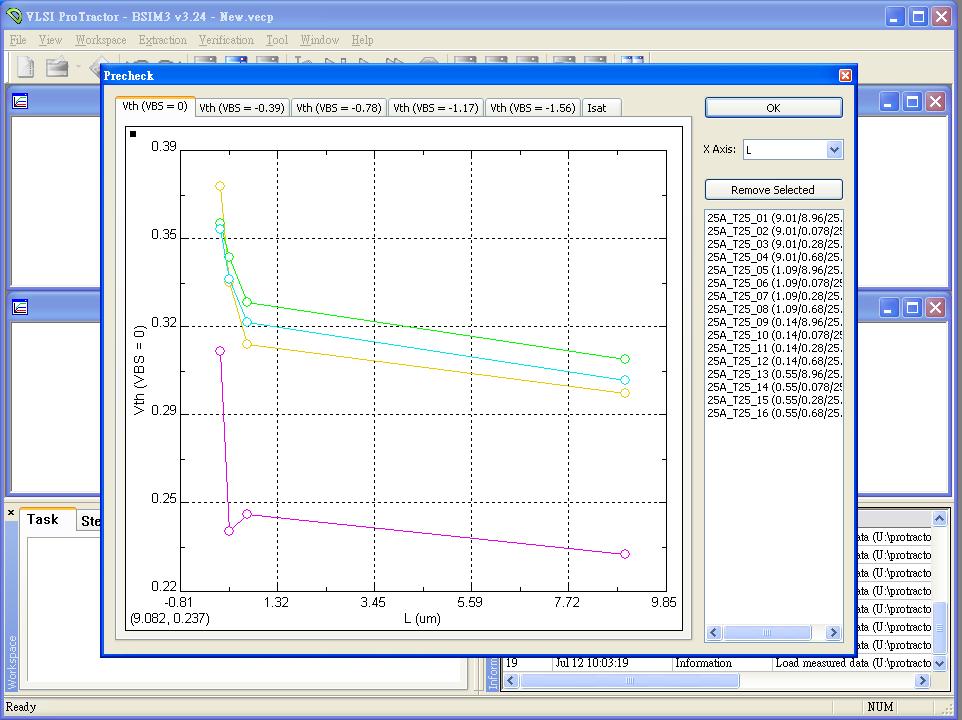Select the Vth (VBS = -1.56) tab
The width and height of the screenshot is (962, 720).
click(533, 108)
